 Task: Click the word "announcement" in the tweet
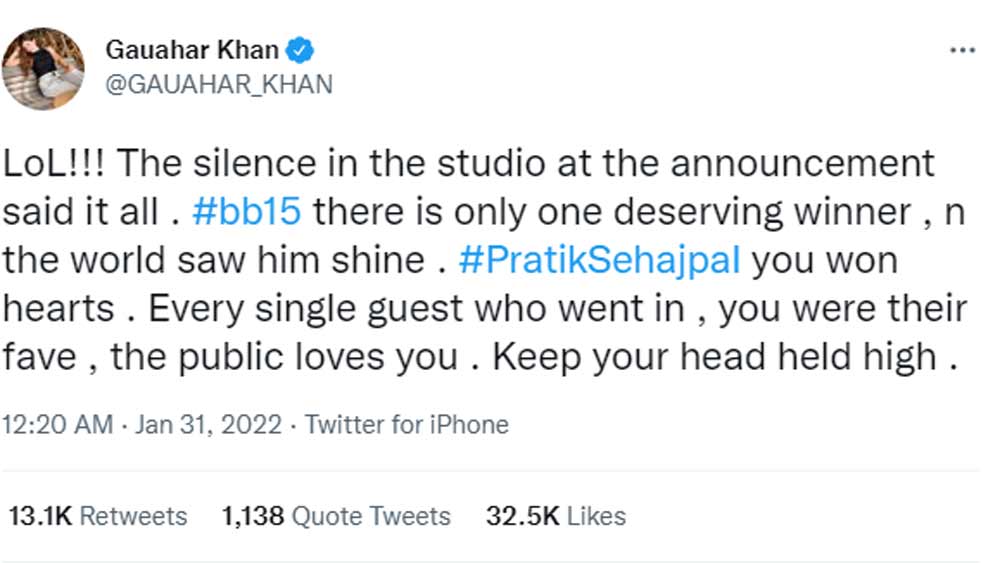point(803,162)
